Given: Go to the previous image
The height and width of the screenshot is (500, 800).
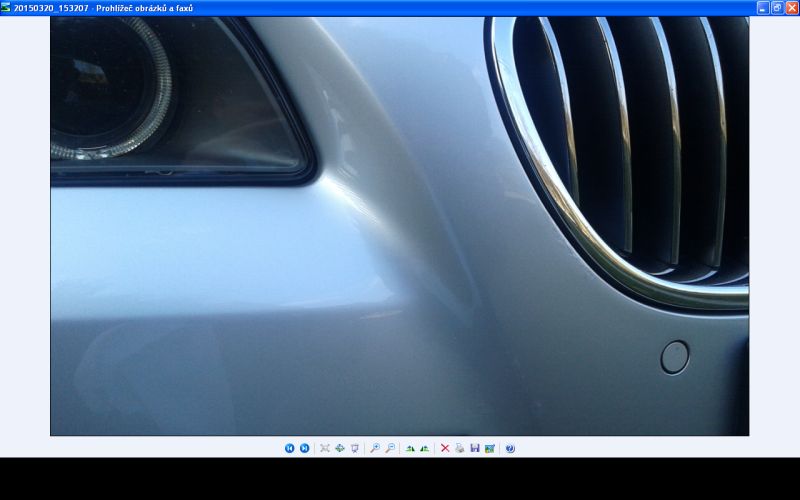Looking at the screenshot, I should pyautogui.click(x=289, y=448).
